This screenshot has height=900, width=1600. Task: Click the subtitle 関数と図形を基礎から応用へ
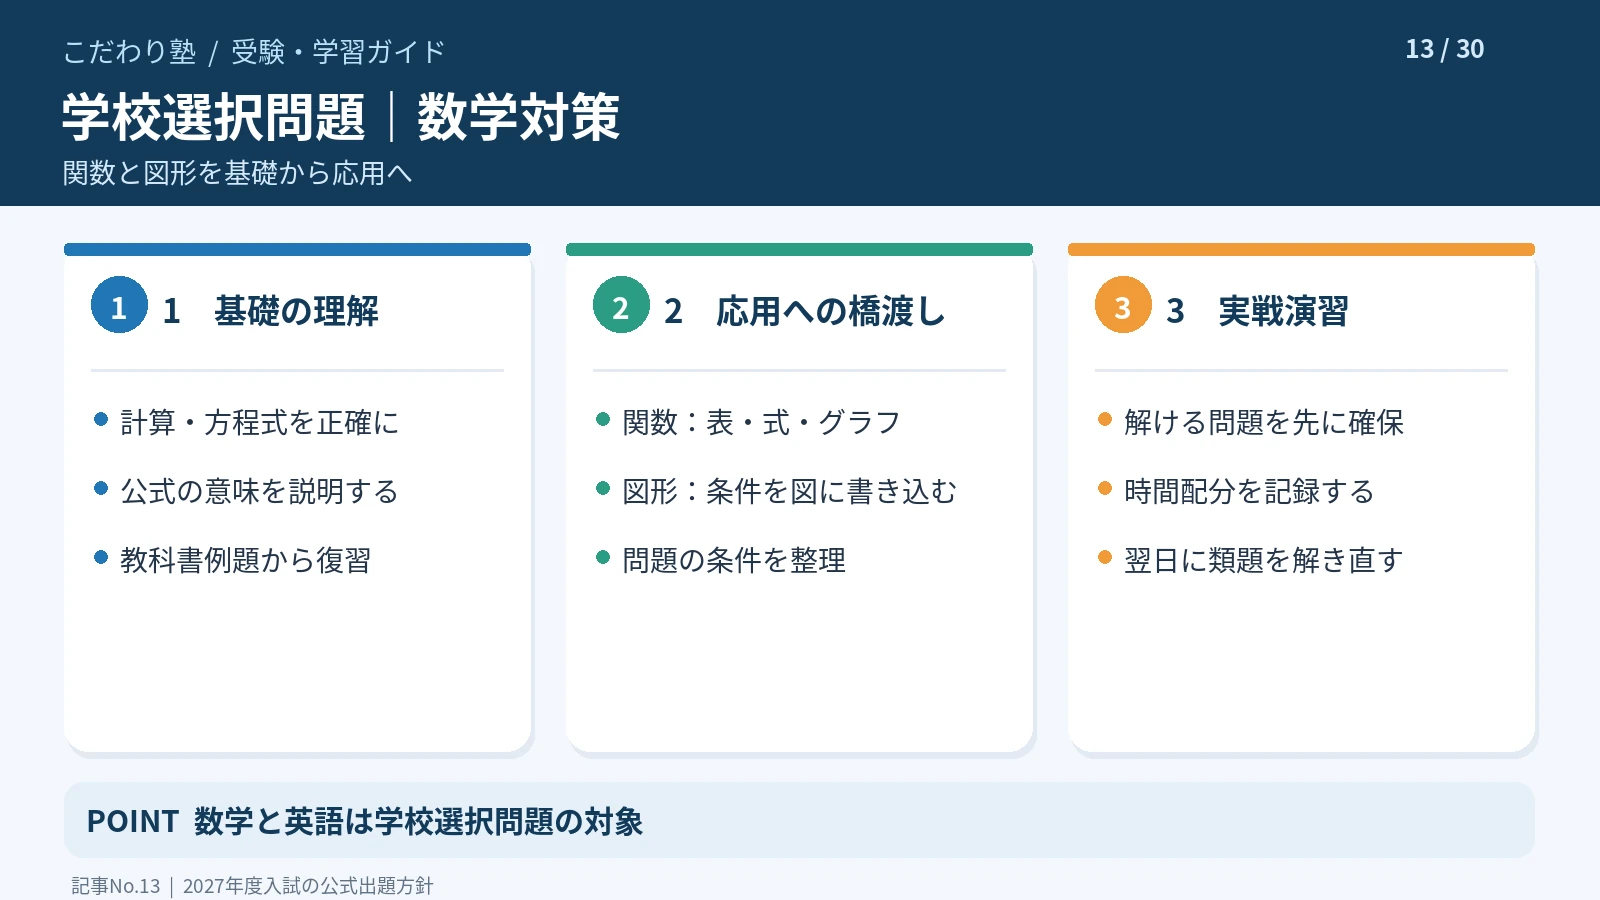tap(237, 173)
